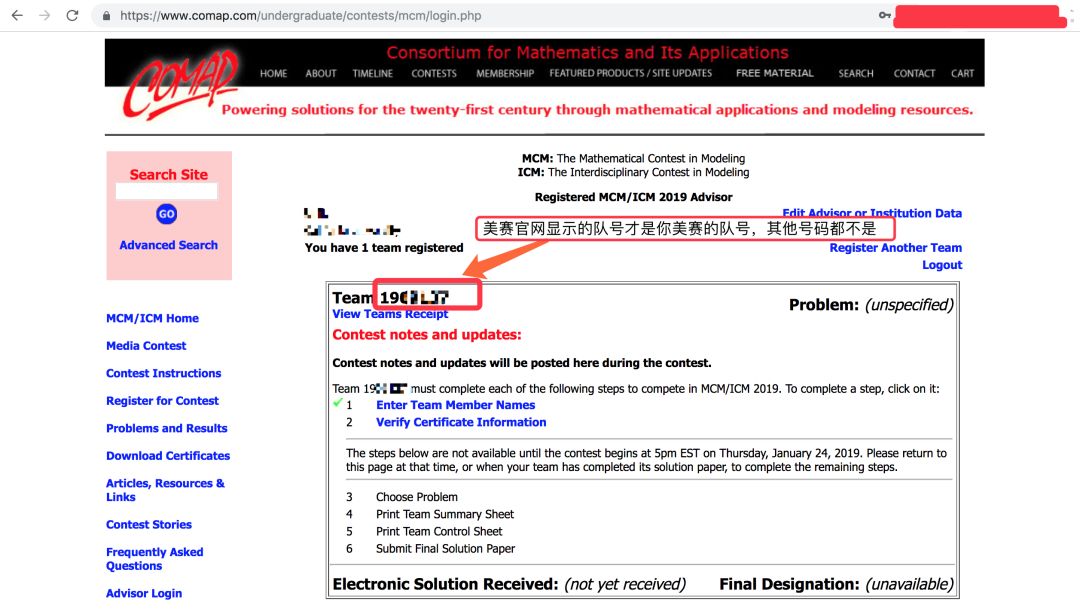Open the Media Contest link
1080x612 pixels.
click(146, 346)
